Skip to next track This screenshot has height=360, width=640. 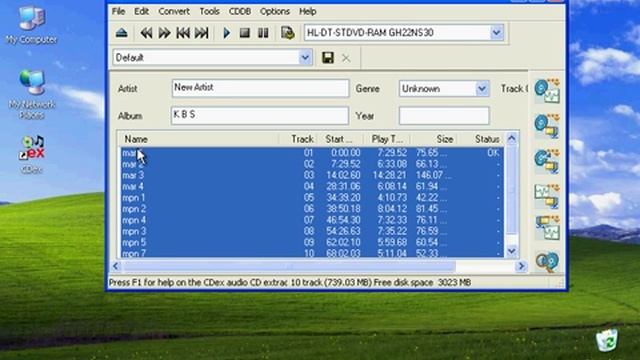[202, 33]
